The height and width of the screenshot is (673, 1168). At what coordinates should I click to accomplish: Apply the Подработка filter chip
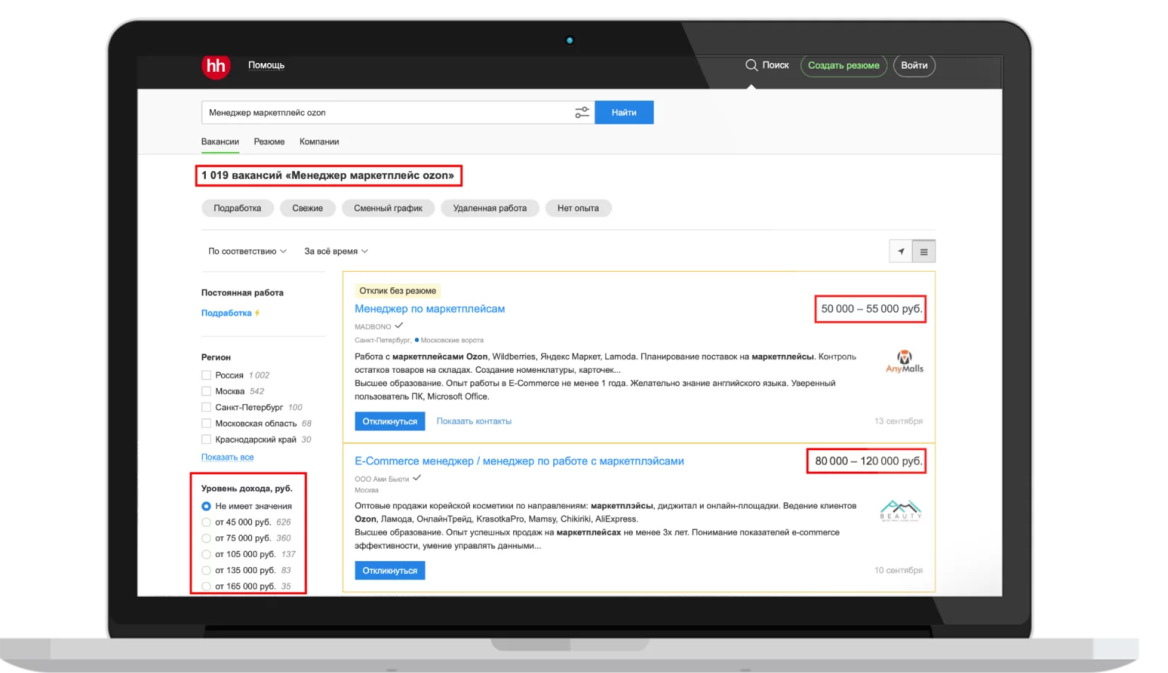[238, 208]
